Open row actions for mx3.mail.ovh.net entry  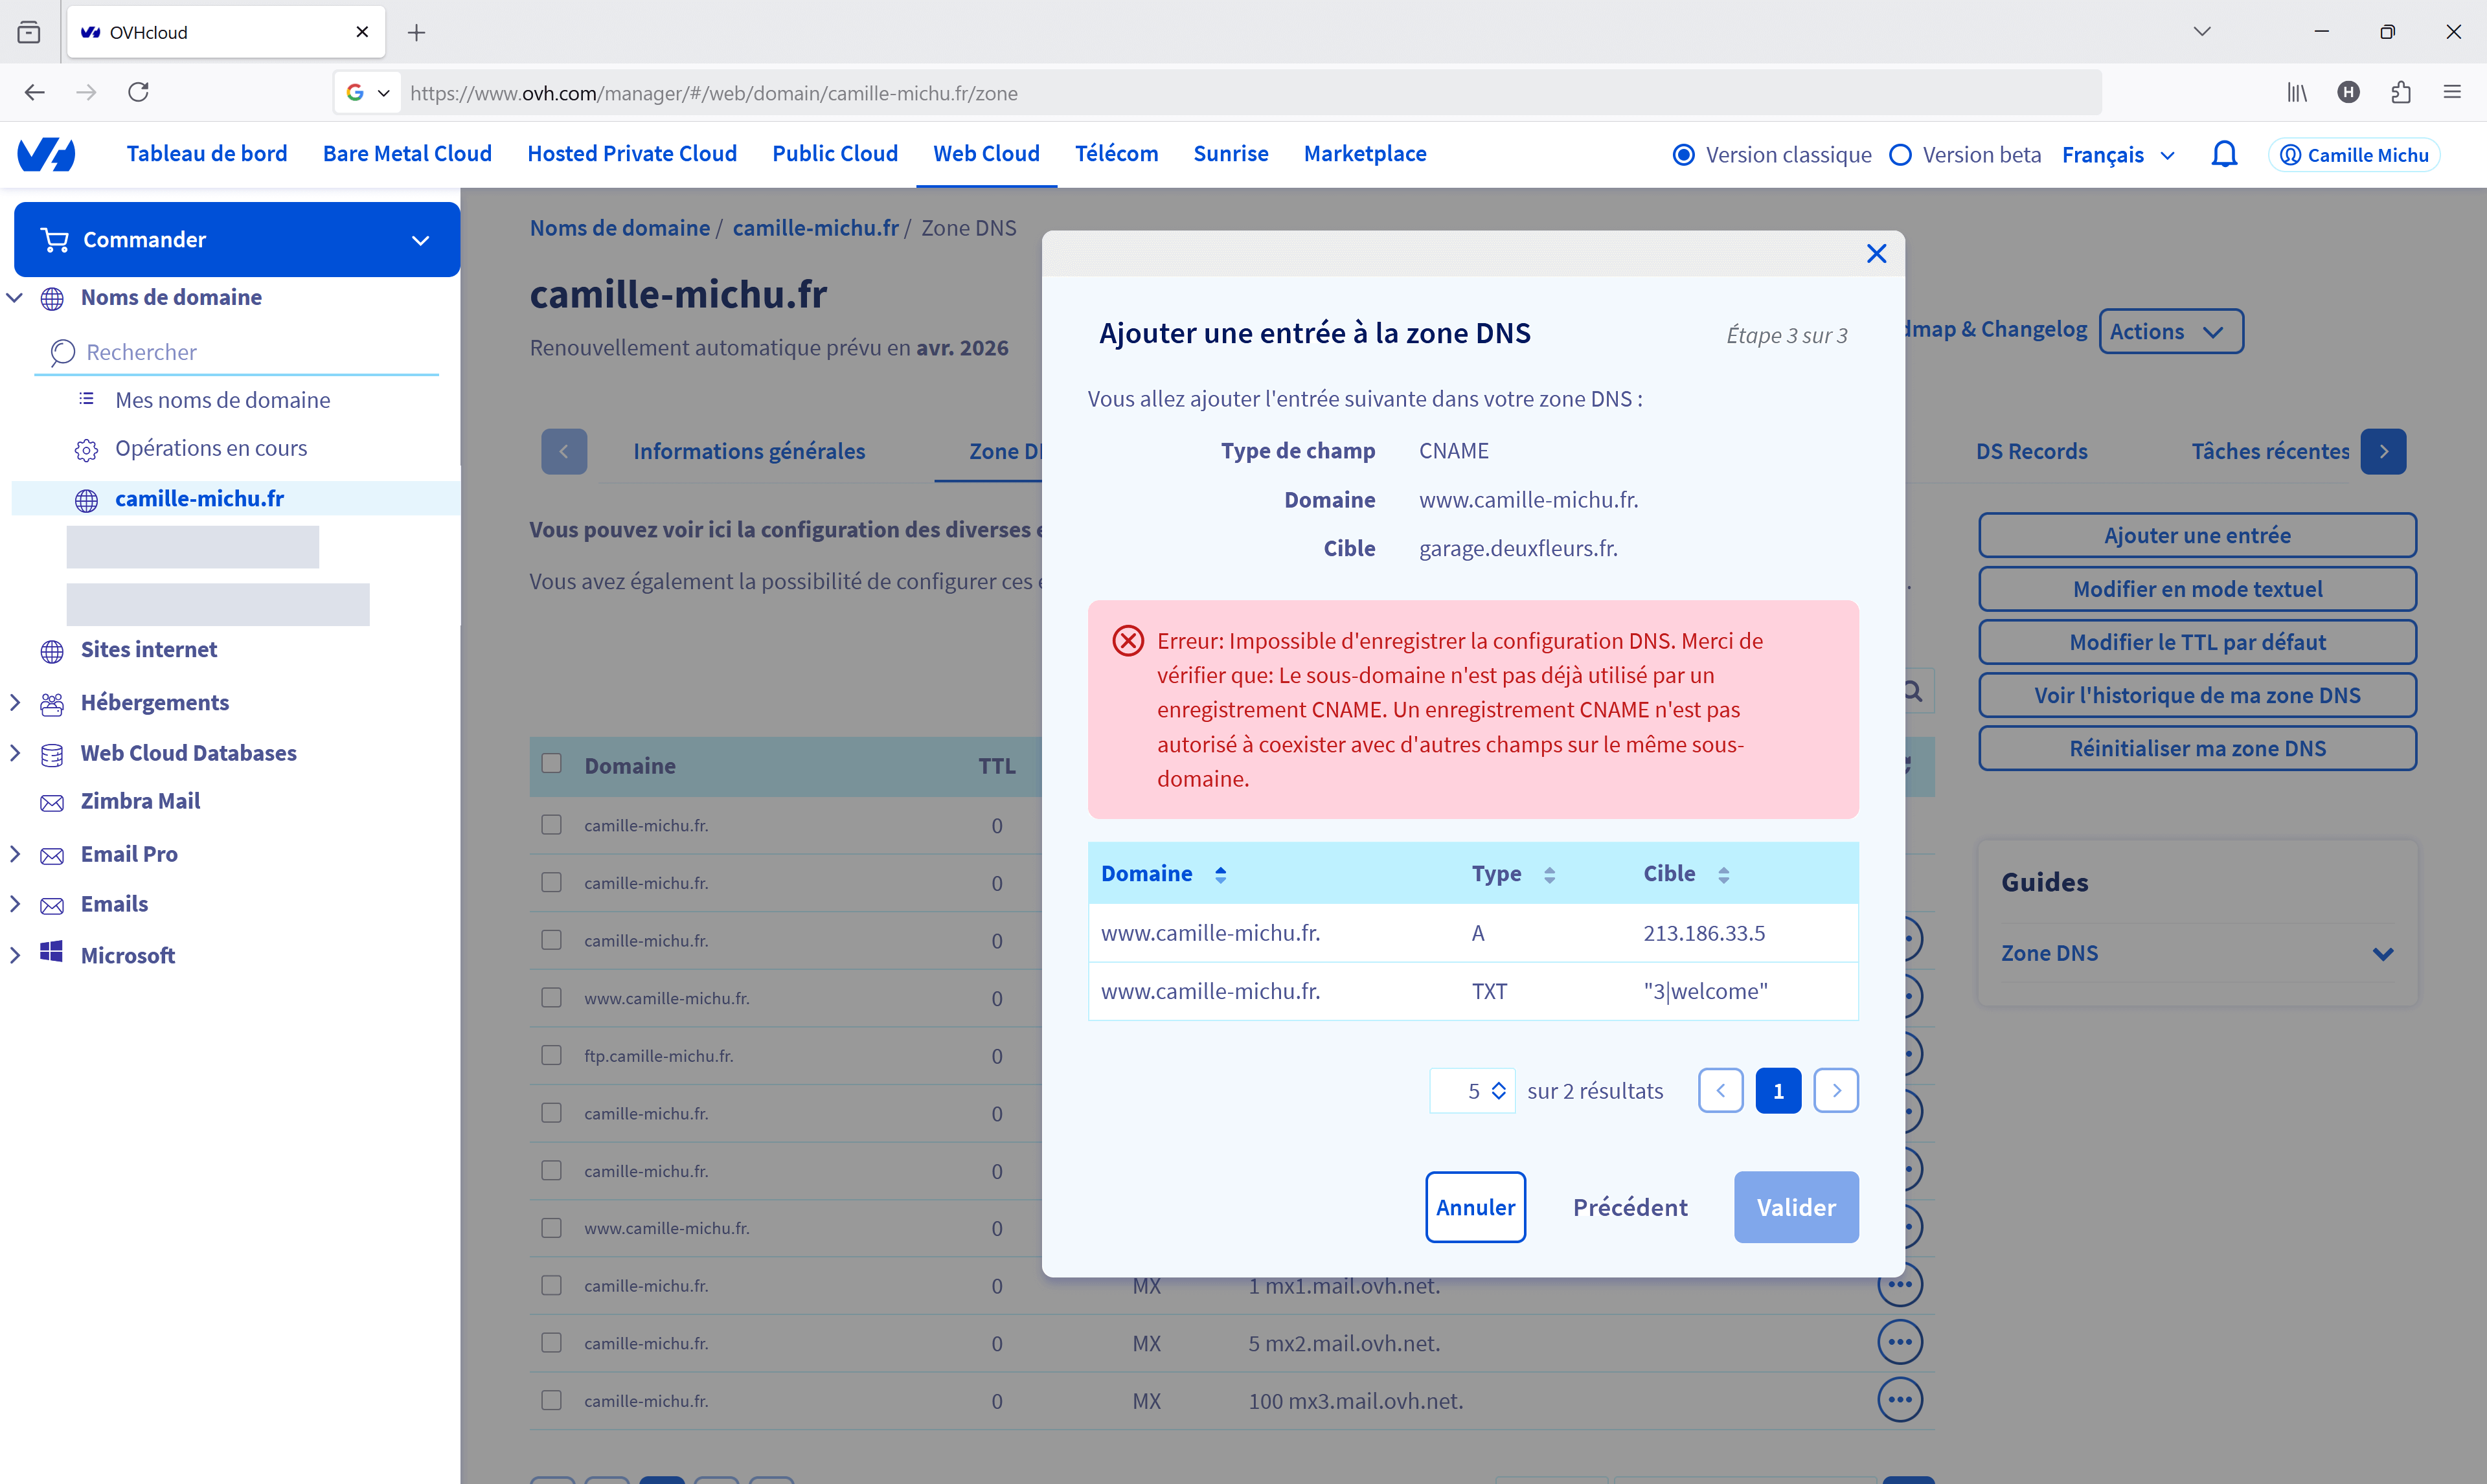point(1899,1400)
